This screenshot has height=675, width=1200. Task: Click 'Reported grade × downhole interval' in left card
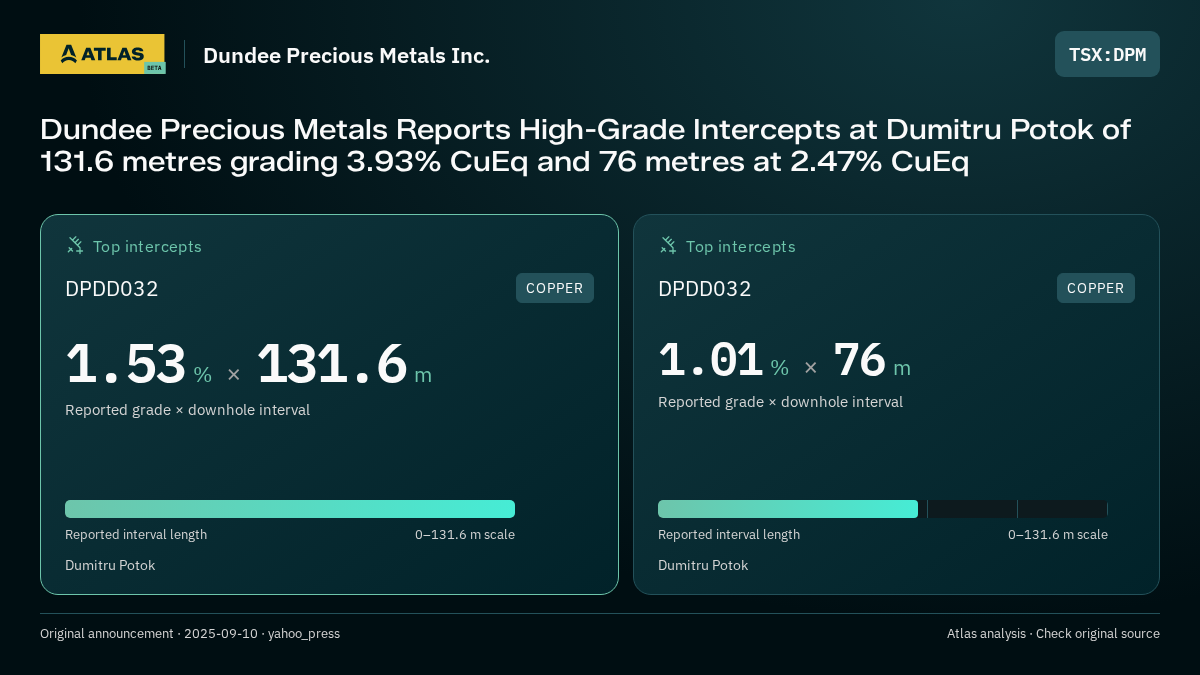point(188,410)
